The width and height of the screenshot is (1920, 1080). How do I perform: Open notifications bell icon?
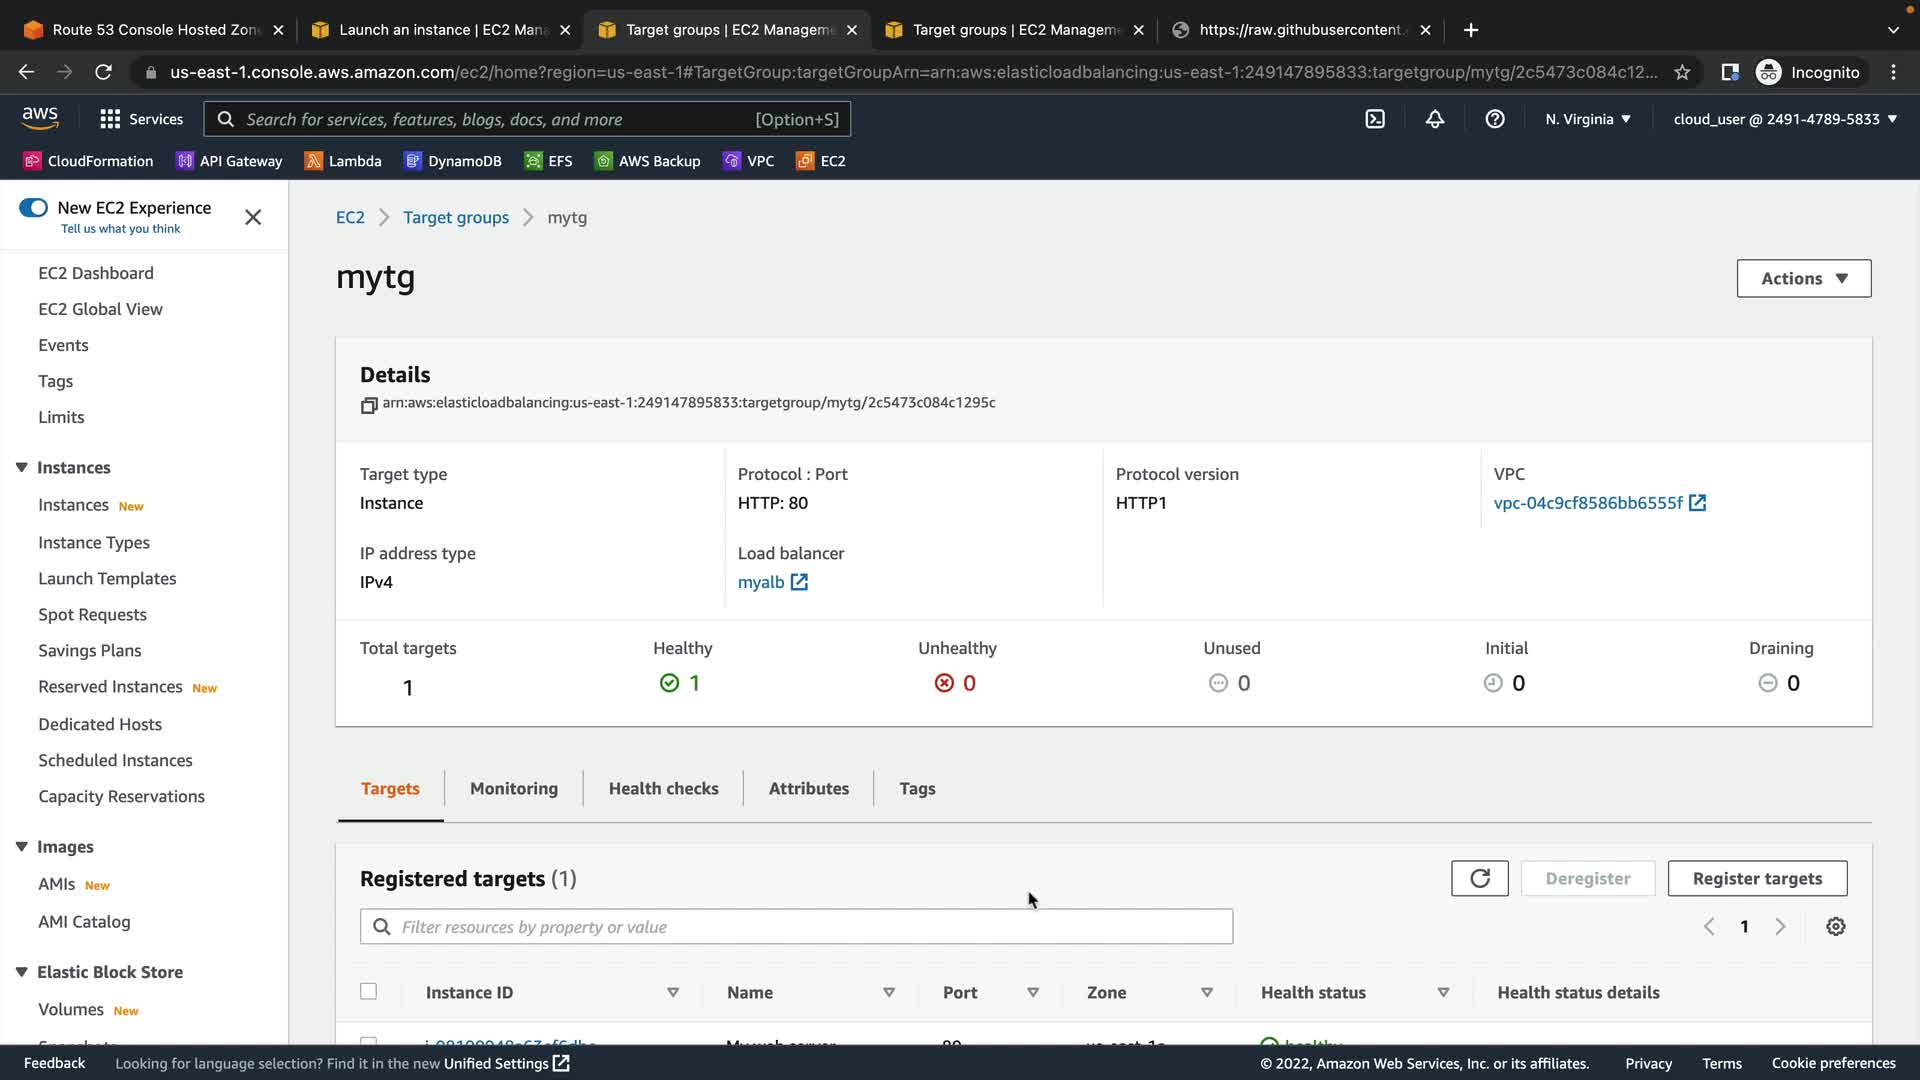(x=1435, y=119)
